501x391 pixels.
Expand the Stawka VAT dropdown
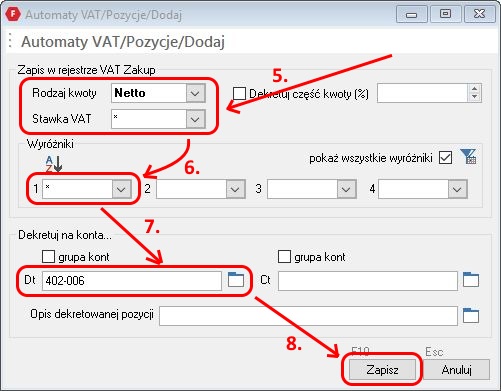click(x=195, y=119)
